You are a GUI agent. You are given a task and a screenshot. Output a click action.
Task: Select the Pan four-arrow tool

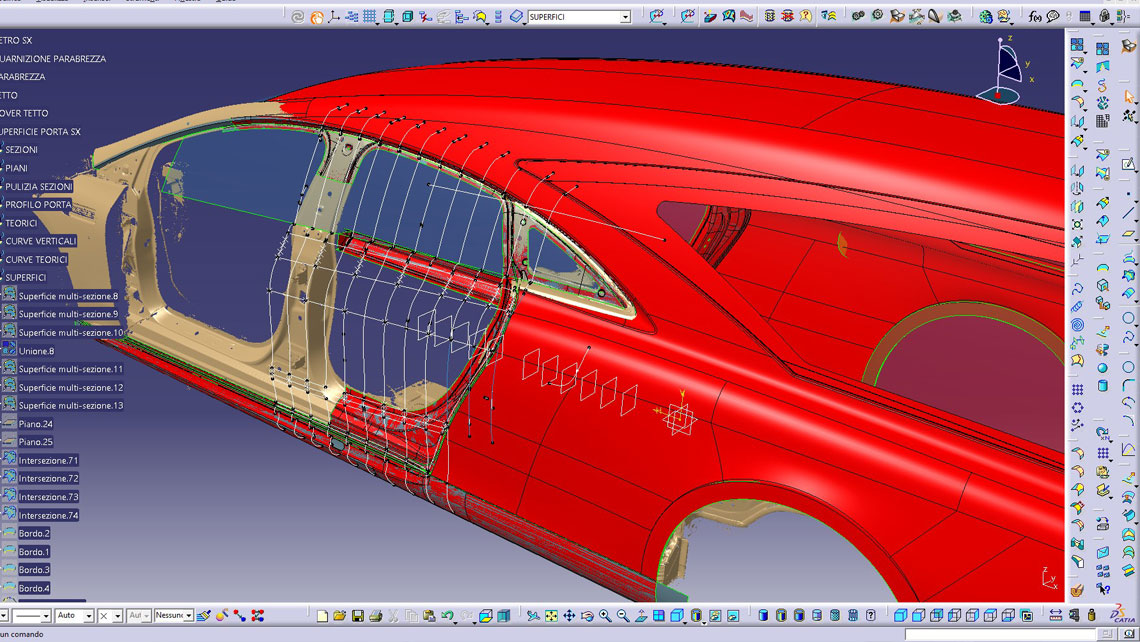pos(569,616)
